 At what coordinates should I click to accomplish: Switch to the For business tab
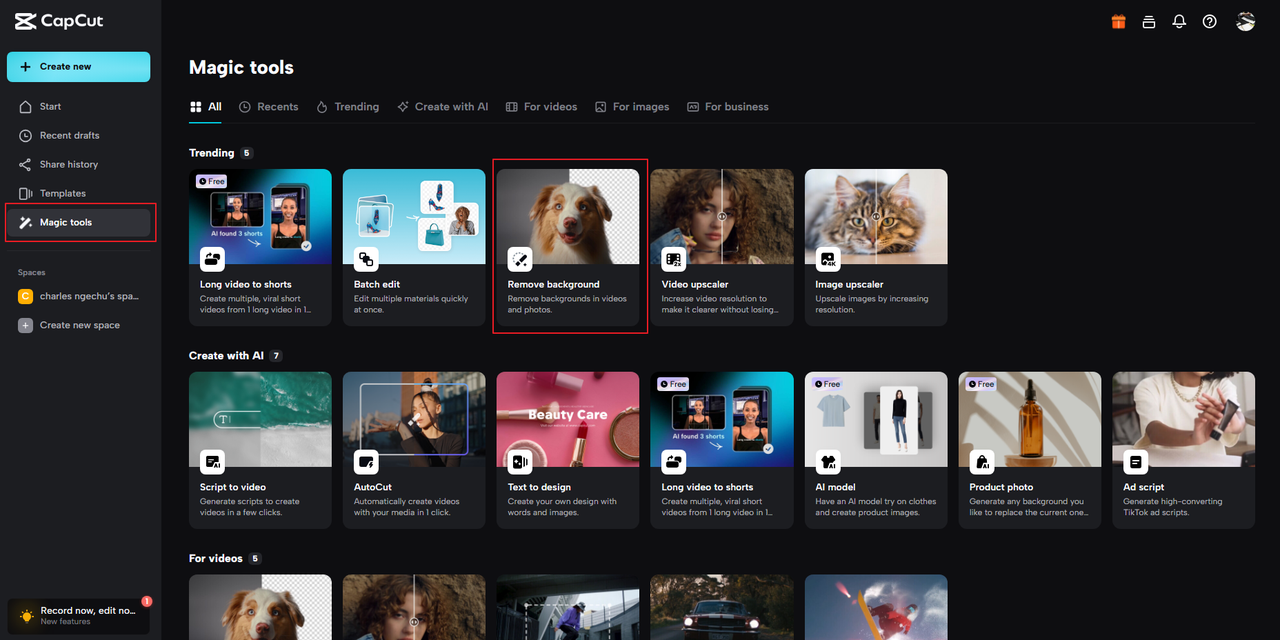tap(728, 107)
